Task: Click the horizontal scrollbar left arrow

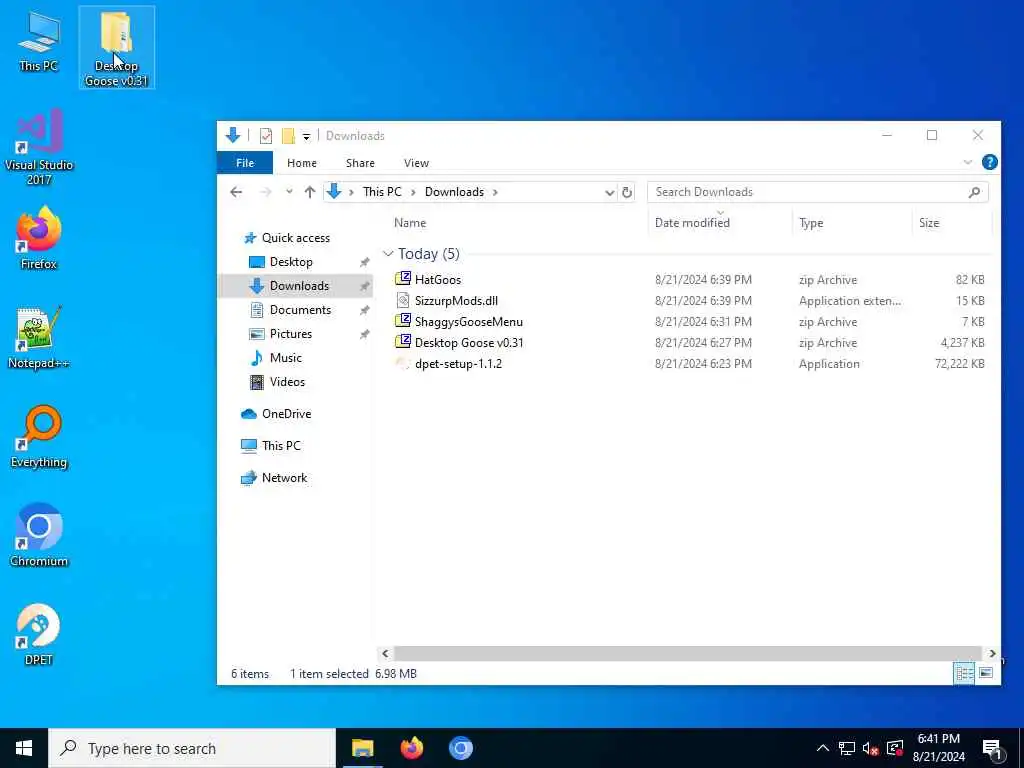Action: (x=385, y=653)
